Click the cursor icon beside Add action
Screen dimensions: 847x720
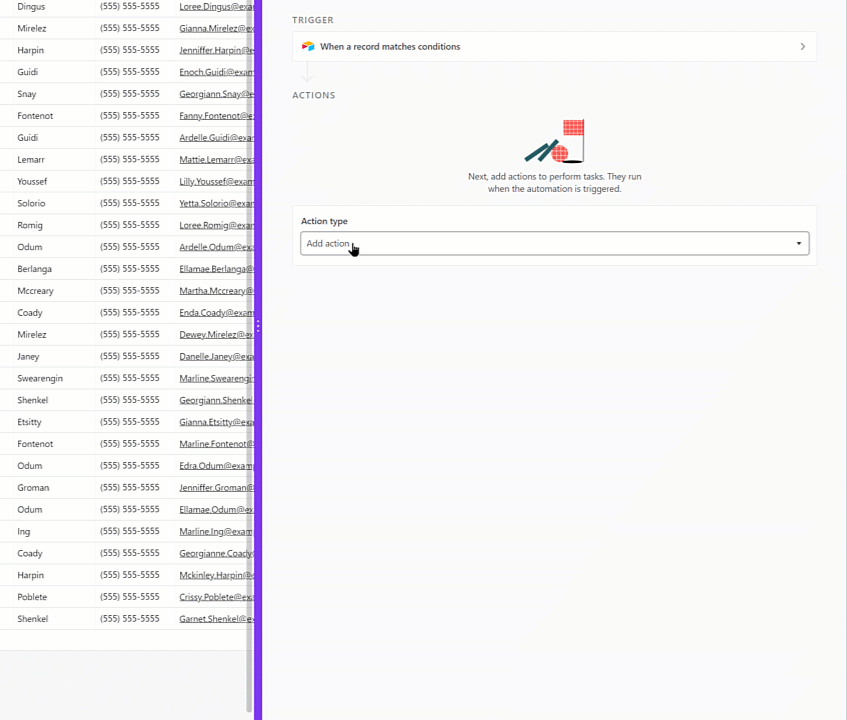[354, 247]
